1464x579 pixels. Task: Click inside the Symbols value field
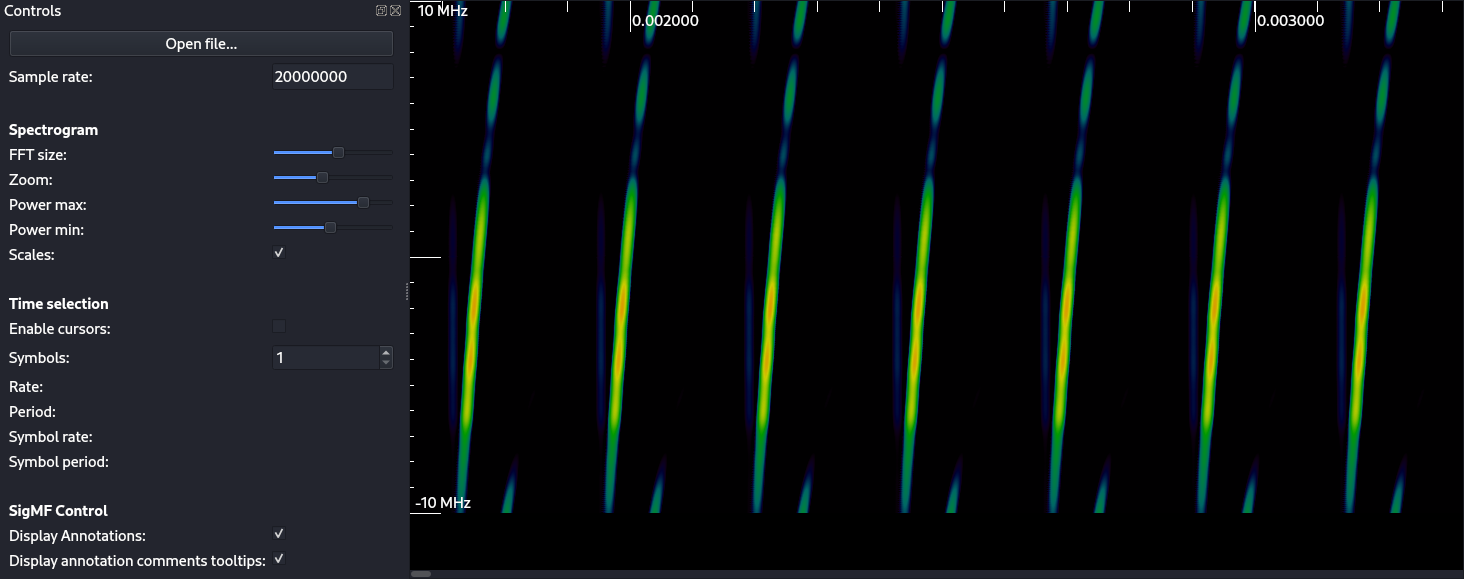325,358
